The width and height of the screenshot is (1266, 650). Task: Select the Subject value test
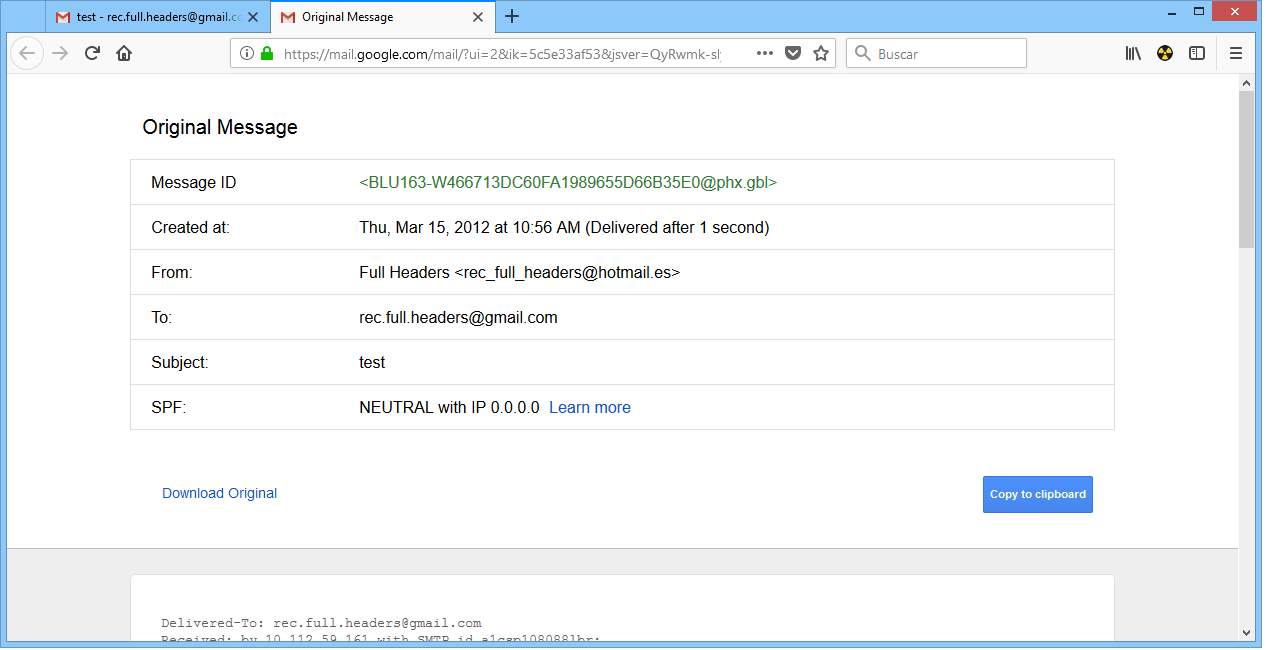372,363
